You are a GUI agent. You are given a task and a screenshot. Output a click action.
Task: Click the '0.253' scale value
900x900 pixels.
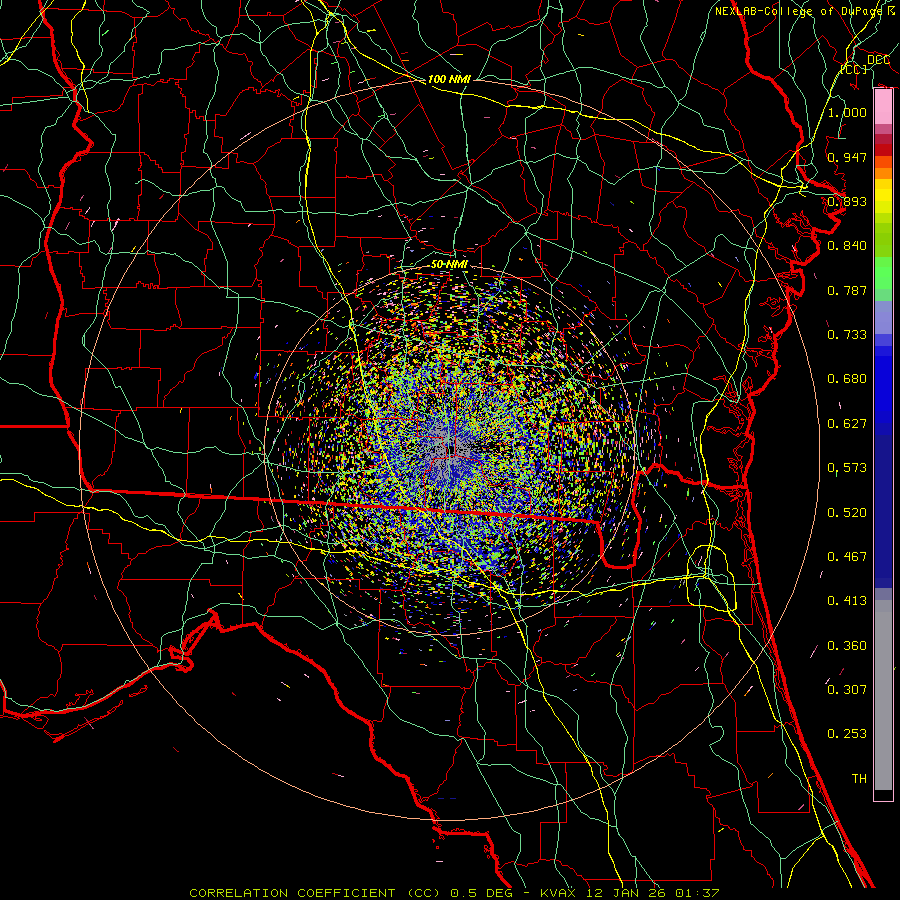(847, 734)
